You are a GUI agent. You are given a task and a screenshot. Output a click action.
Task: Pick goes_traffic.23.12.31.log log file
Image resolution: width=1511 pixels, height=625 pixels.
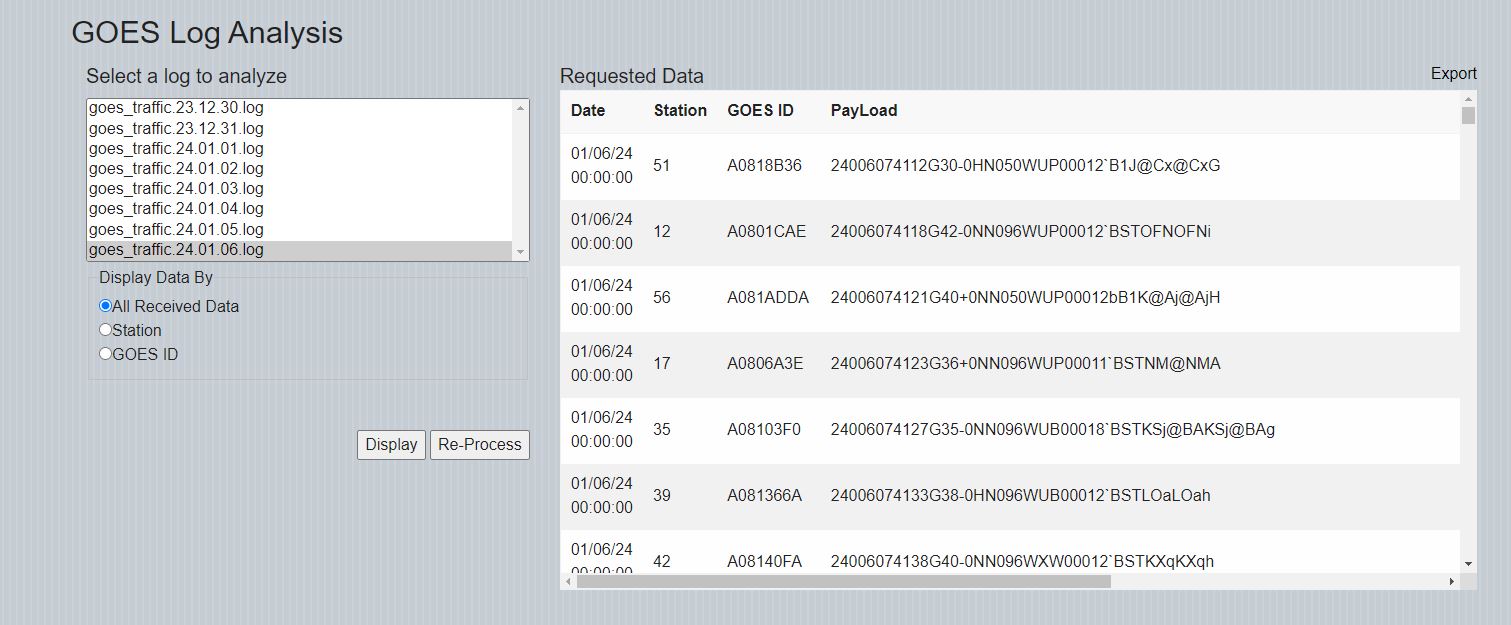(176, 128)
